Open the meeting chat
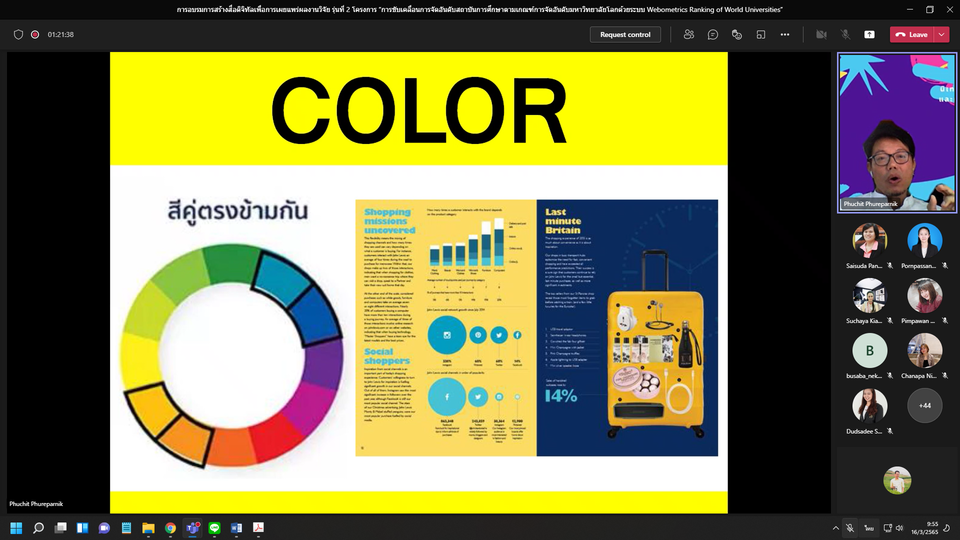960x540 pixels. [713, 34]
